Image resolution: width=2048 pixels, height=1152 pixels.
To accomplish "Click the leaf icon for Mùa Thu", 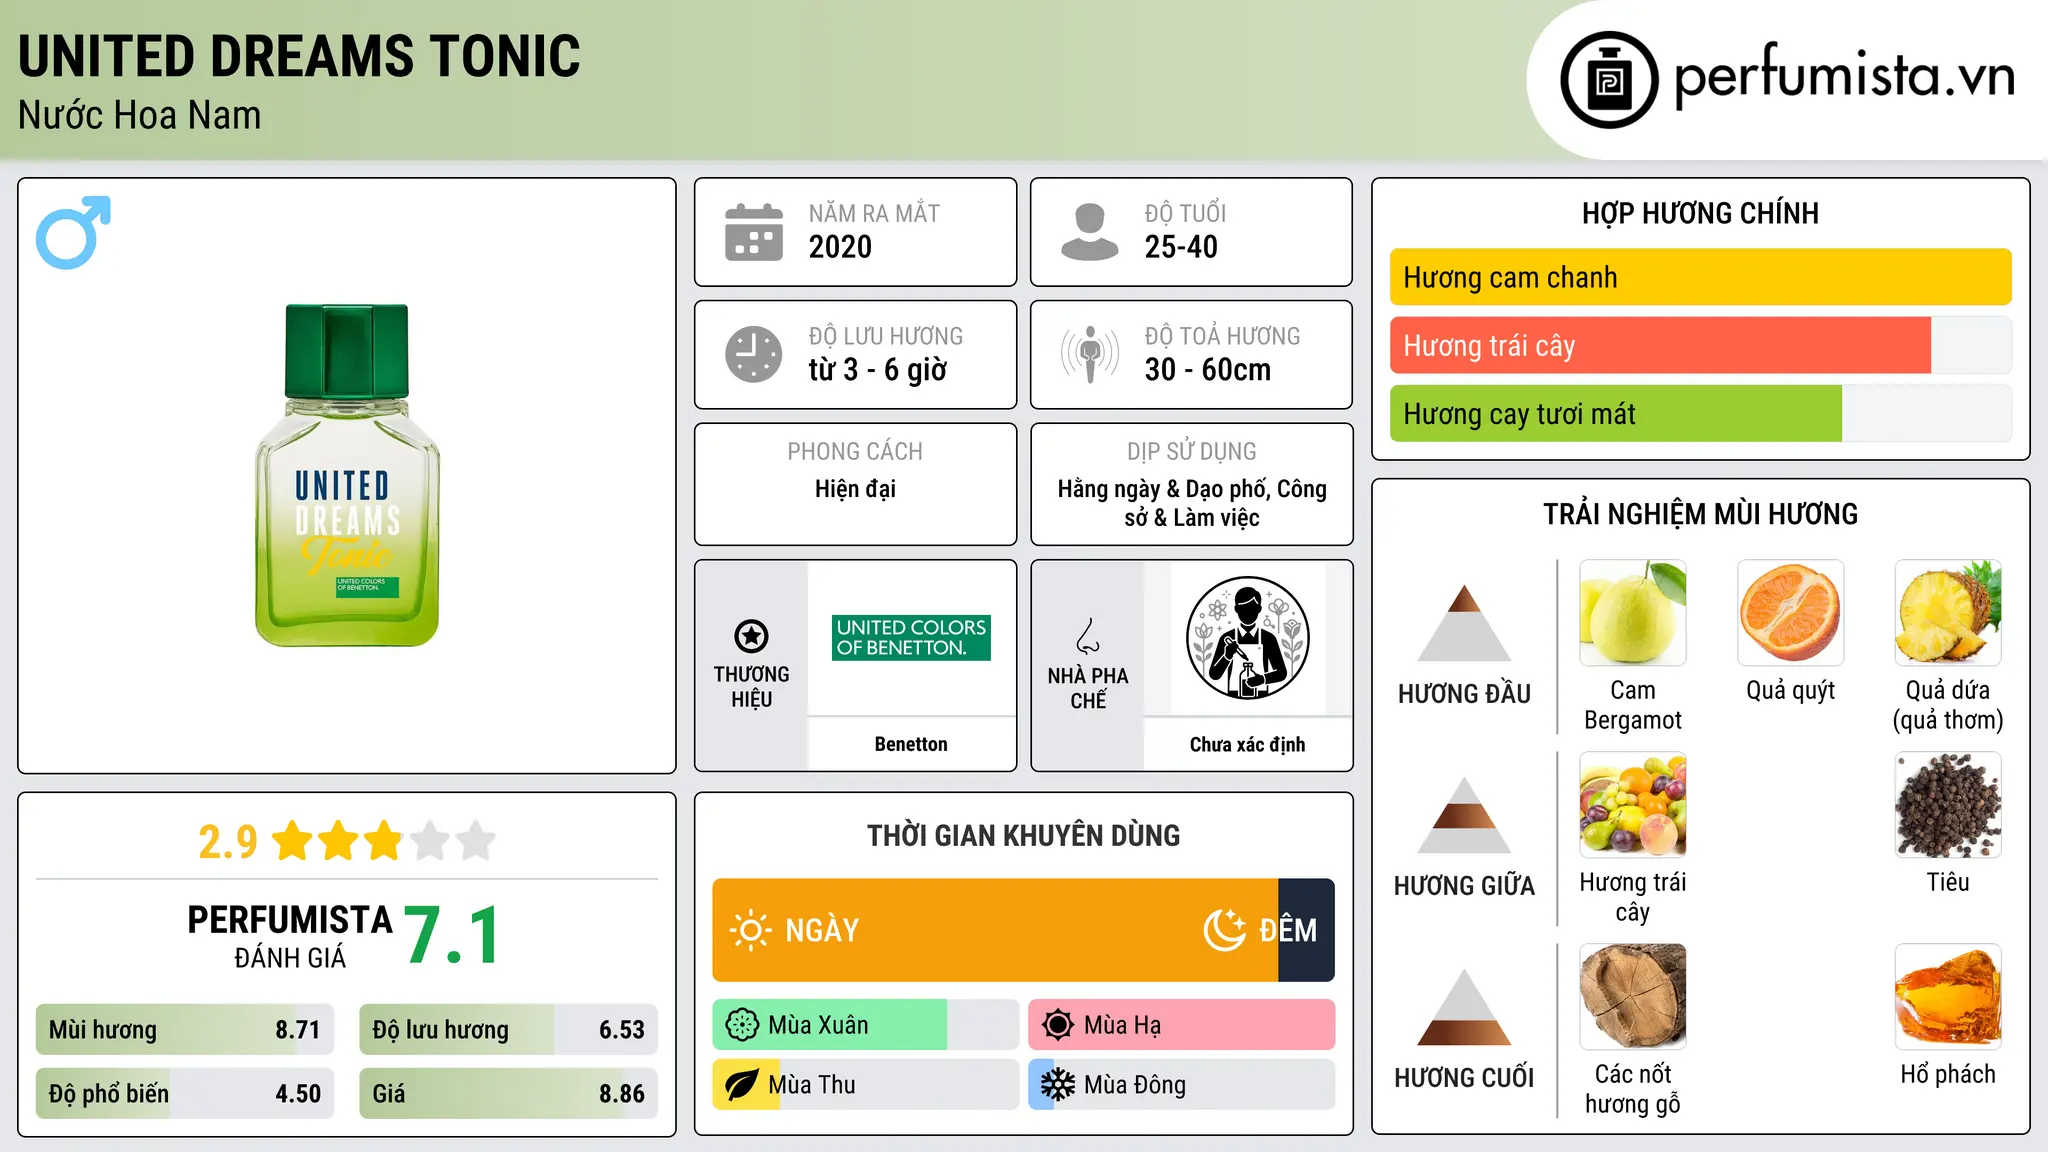I will [742, 1085].
